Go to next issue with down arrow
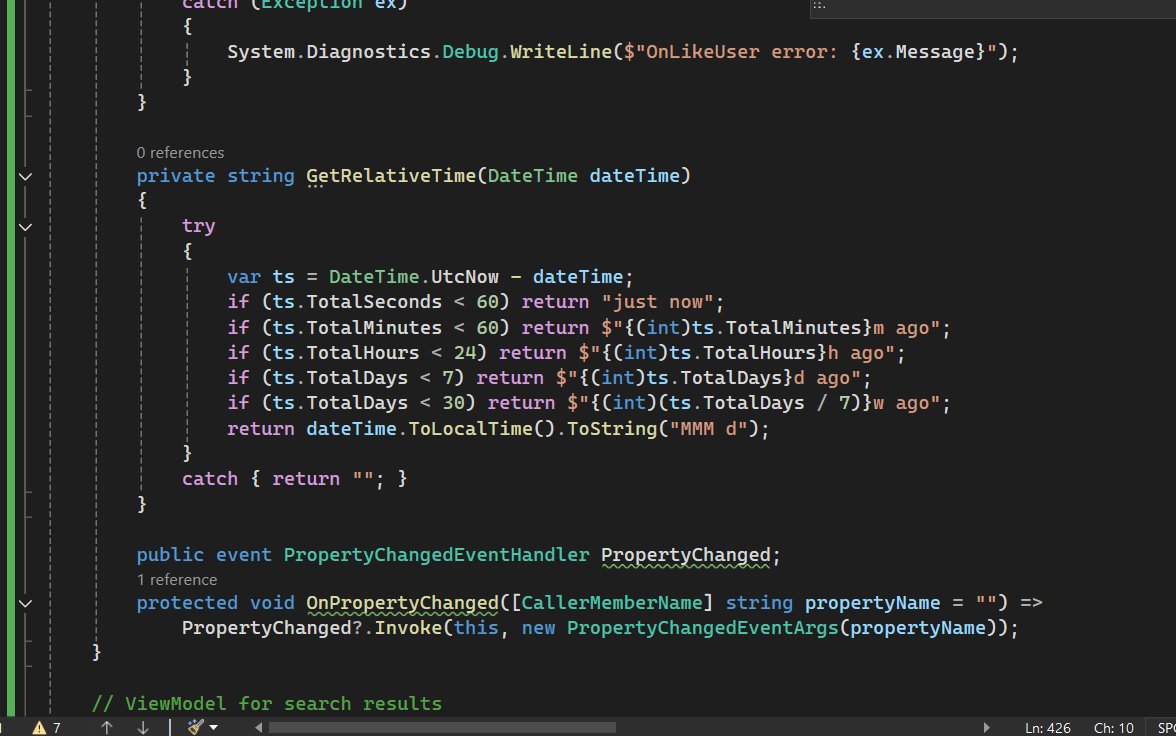 coord(142,727)
